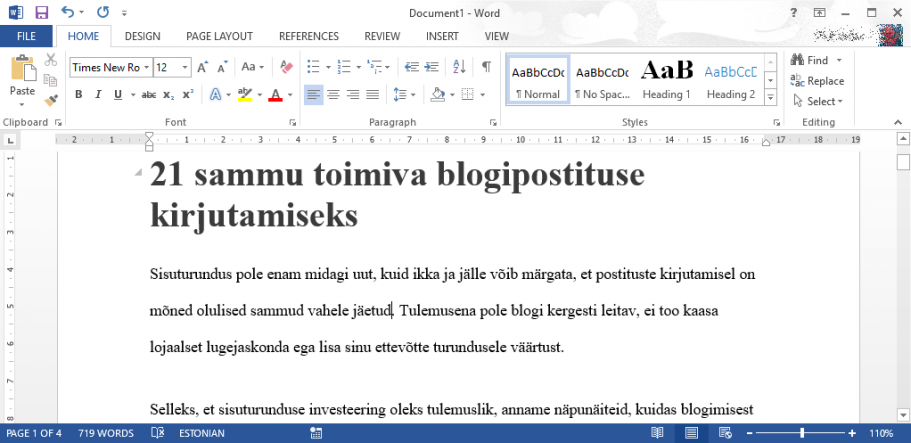Open Line Spacing dropdown

point(404,95)
